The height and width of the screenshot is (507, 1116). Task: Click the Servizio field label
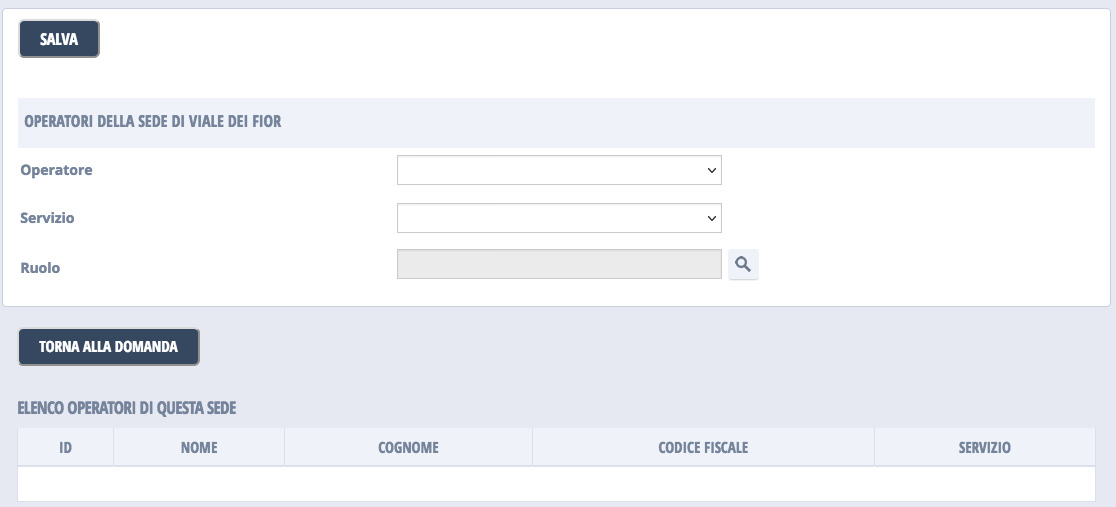(x=47, y=218)
